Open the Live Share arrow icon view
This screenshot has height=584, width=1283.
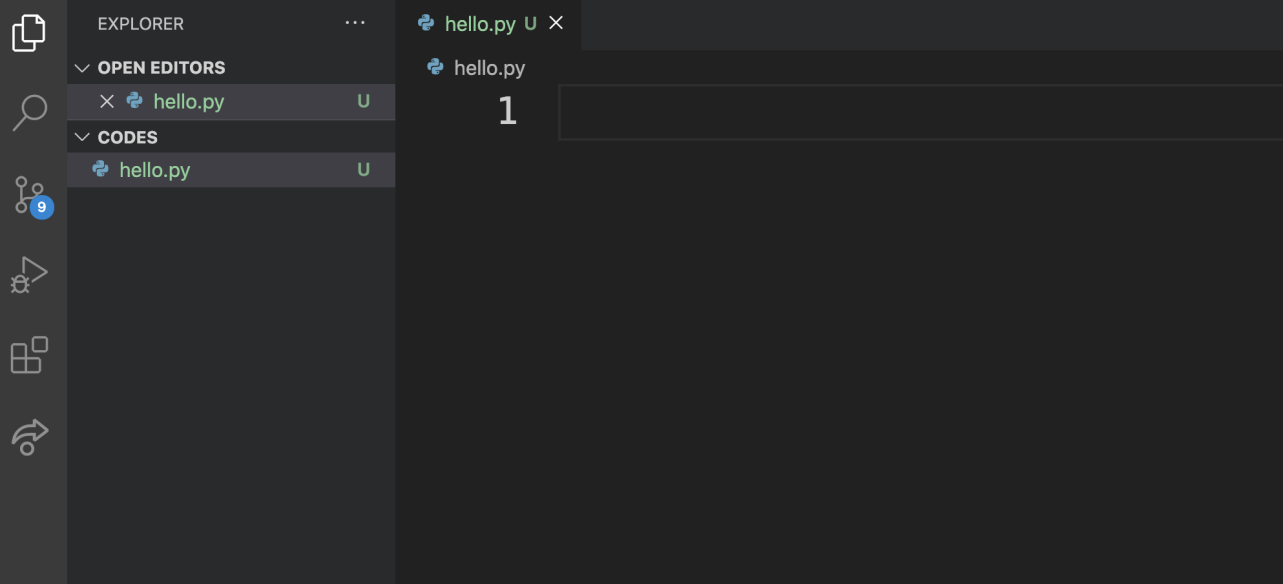[29, 436]
